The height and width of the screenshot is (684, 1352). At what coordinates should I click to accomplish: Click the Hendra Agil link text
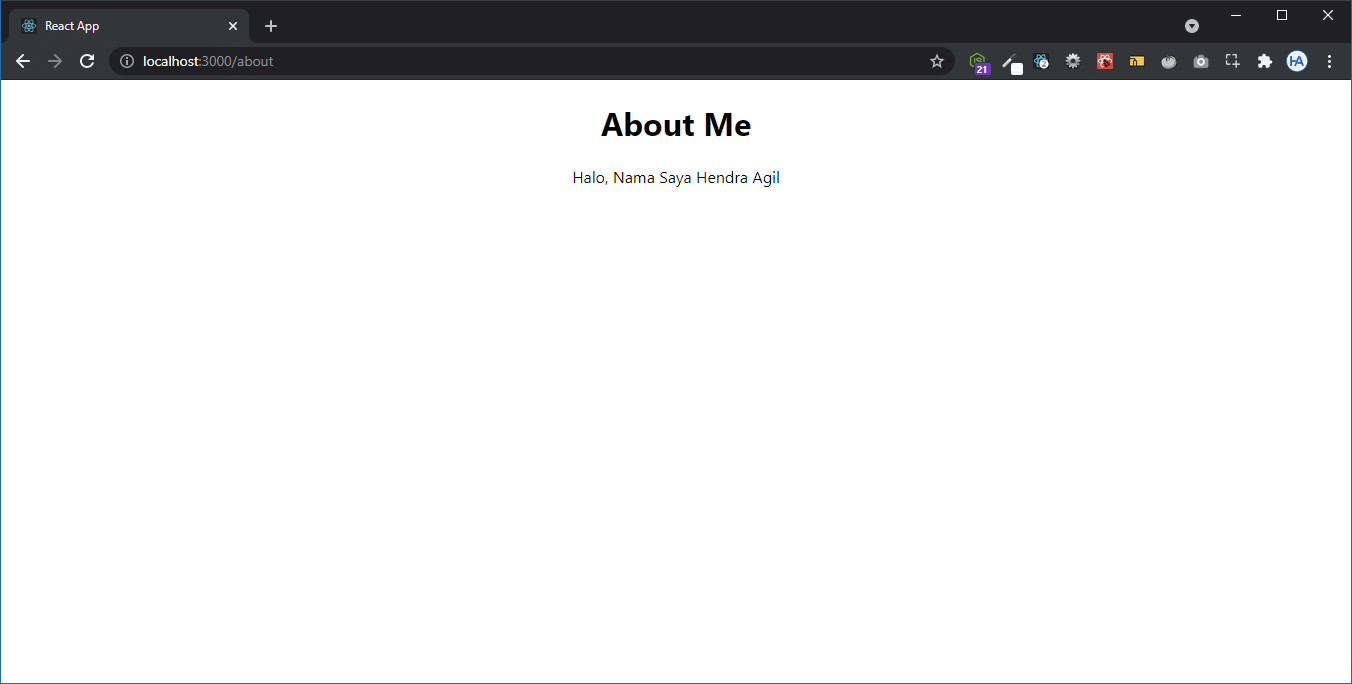(738, 177)
